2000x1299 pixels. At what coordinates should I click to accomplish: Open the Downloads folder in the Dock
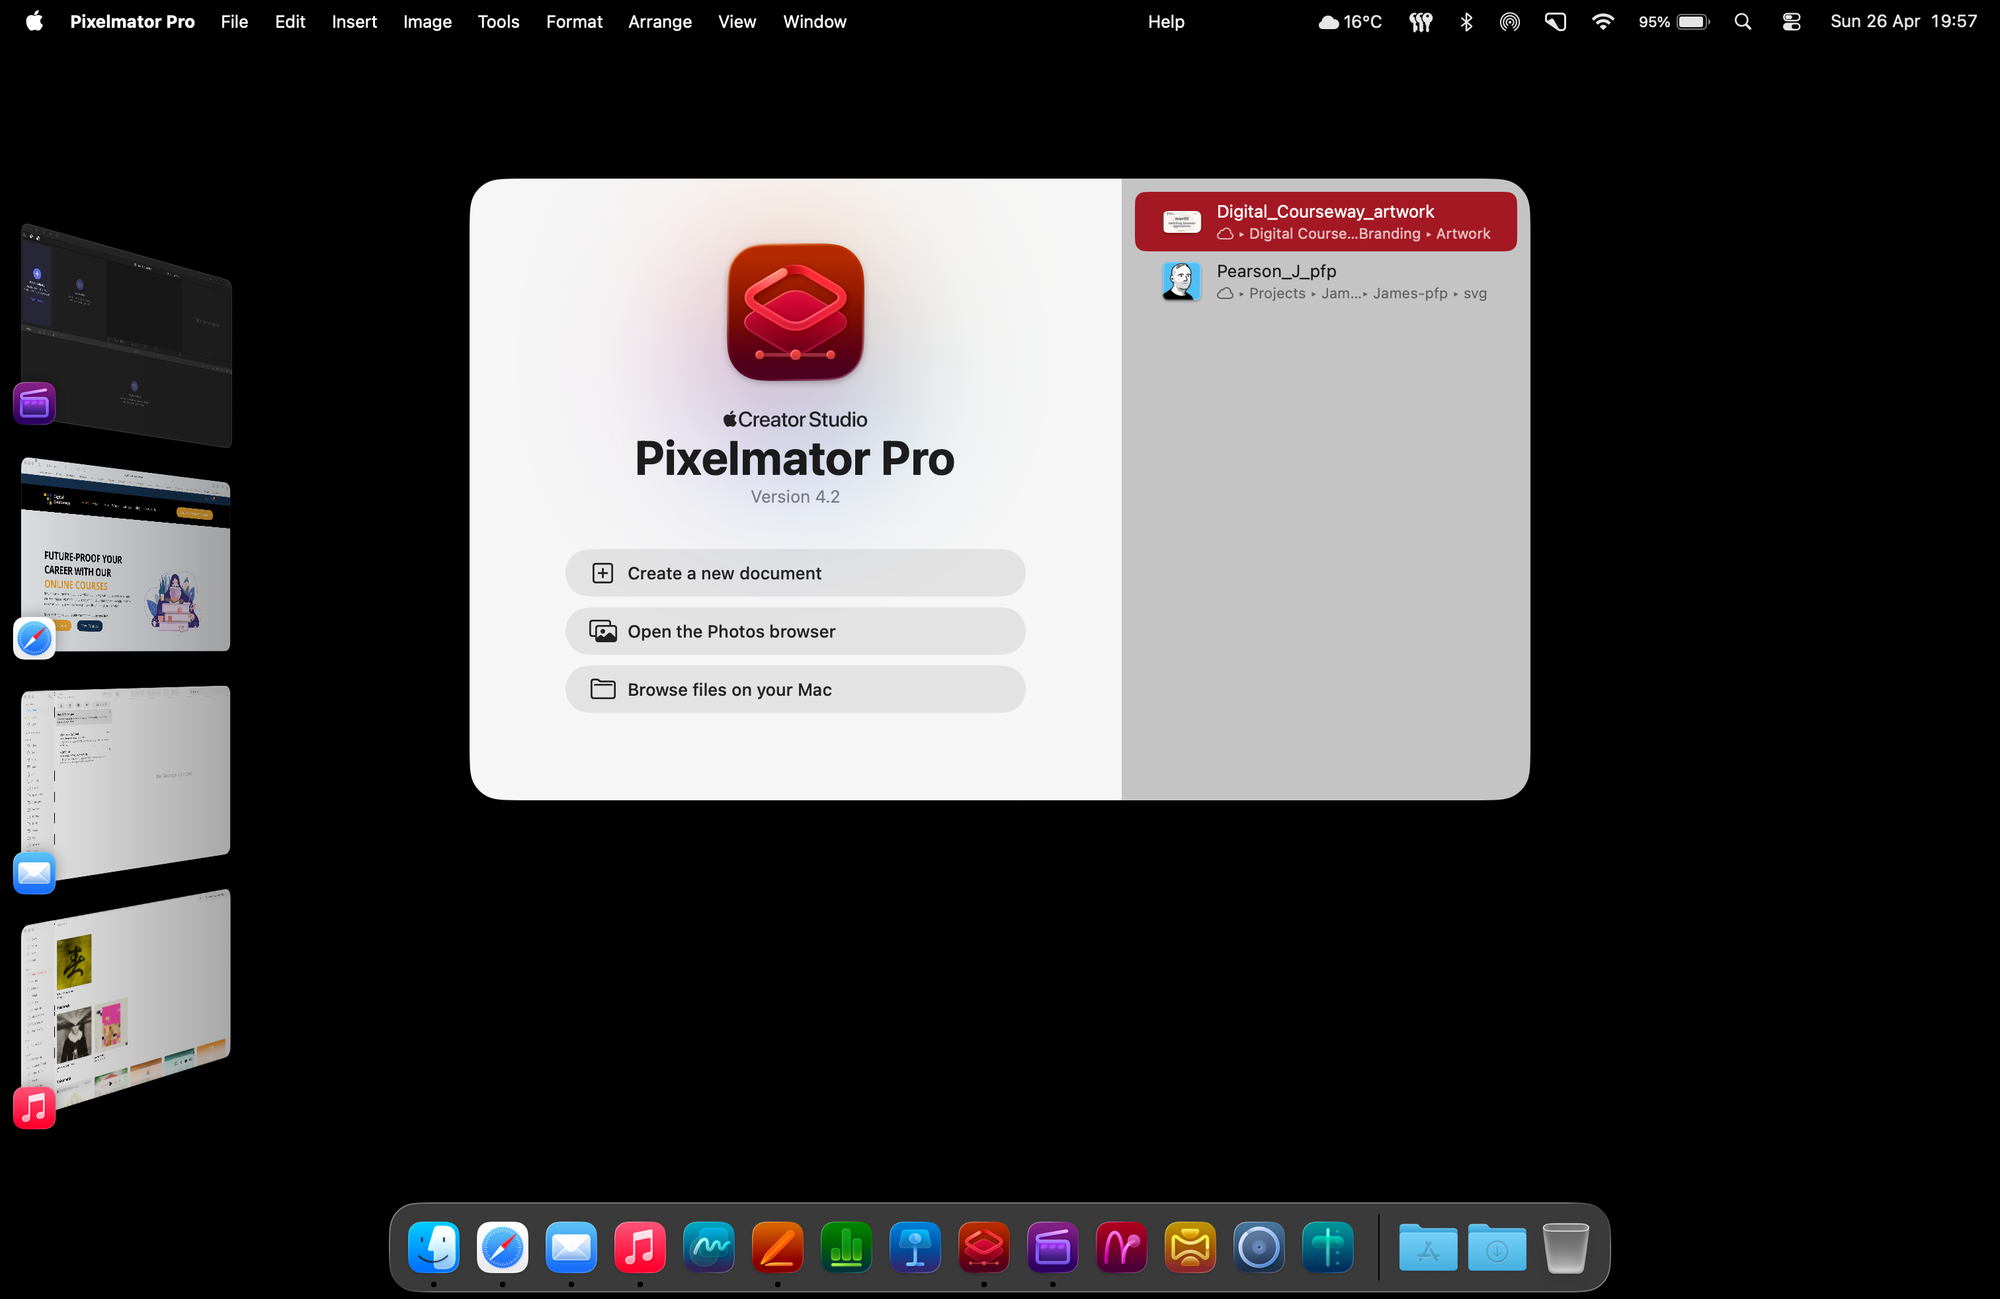pos(1497,1247)
